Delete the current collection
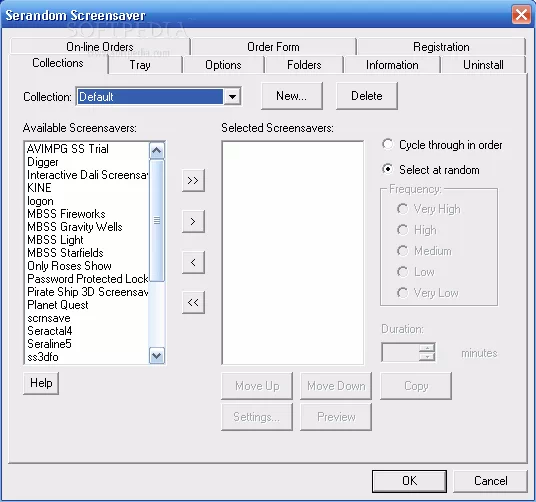536x502 pixels. 366,96
